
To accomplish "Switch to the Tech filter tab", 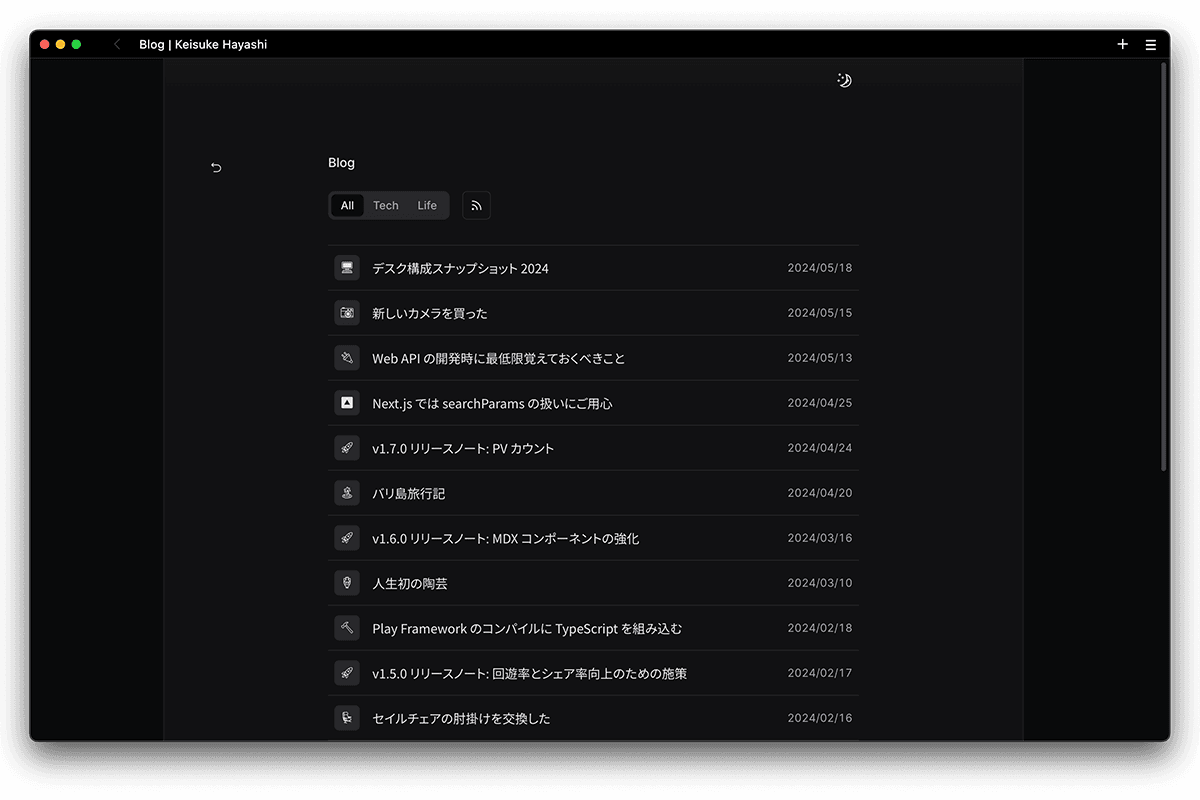I will [x=386, y=206].
